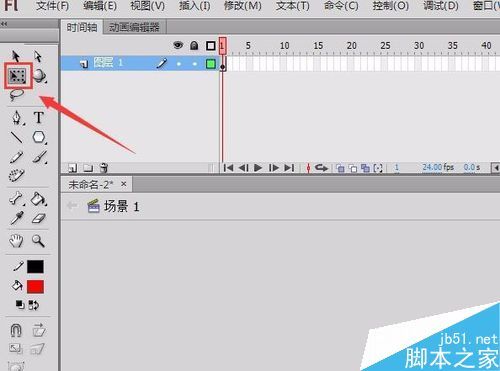Open the modify onion markers menu

[378, 168]
